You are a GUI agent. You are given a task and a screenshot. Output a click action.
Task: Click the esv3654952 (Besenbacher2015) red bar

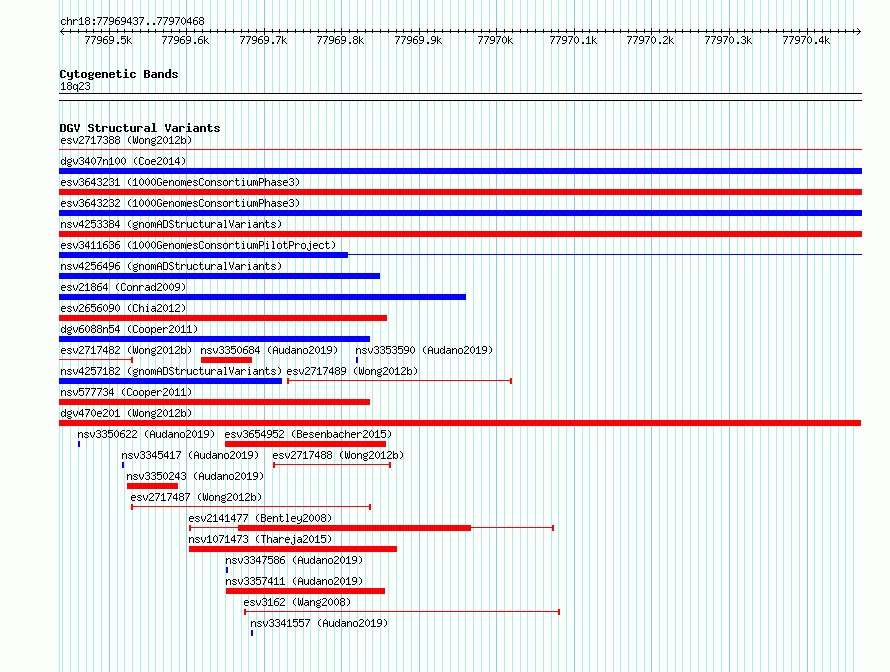[x=305, y=444]
